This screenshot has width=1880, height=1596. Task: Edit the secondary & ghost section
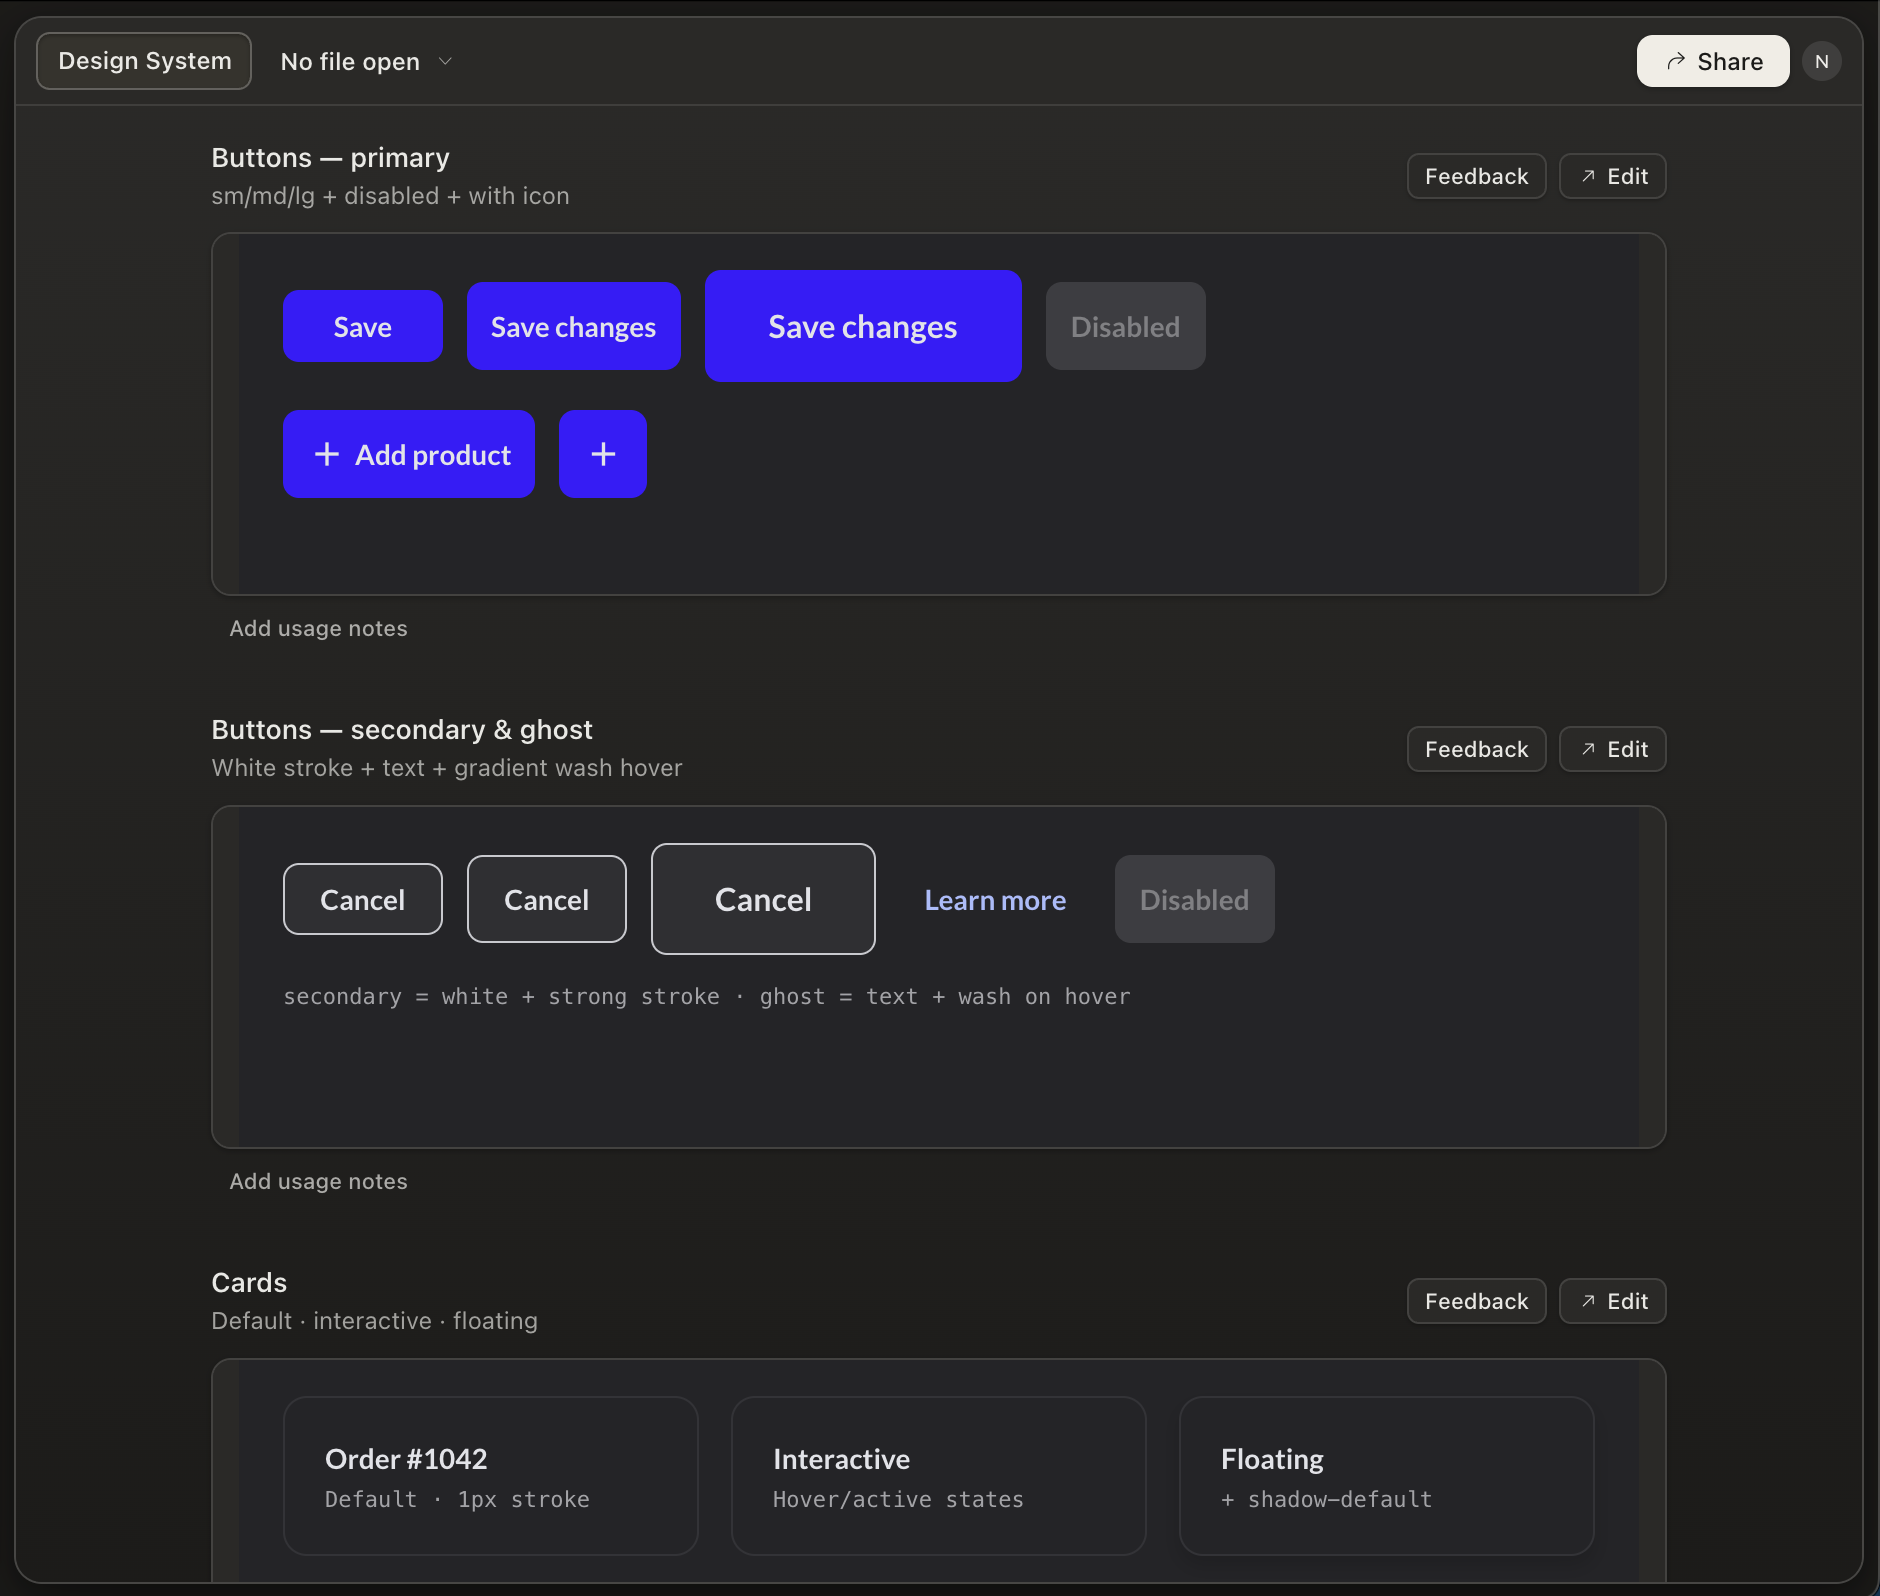(x=1612, y=750)
